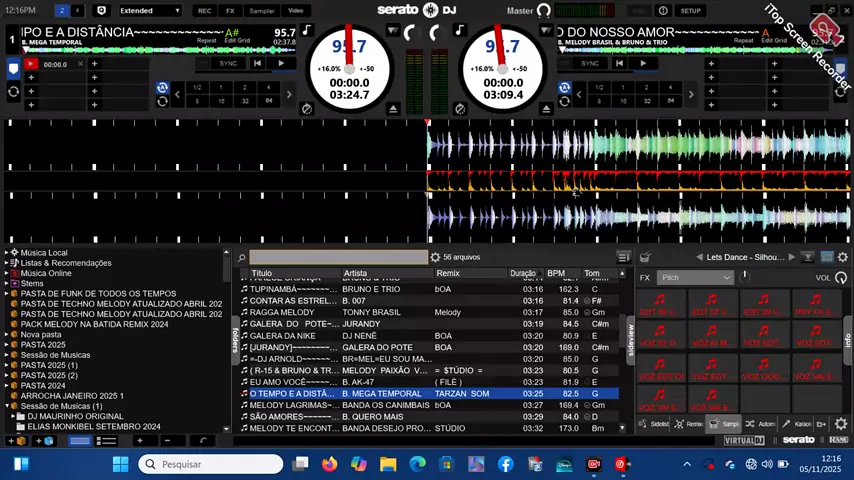This screenshot has width=854, height=480.
Task: Activate the left deck key lock note icon
Action: [x=307, y=30]
